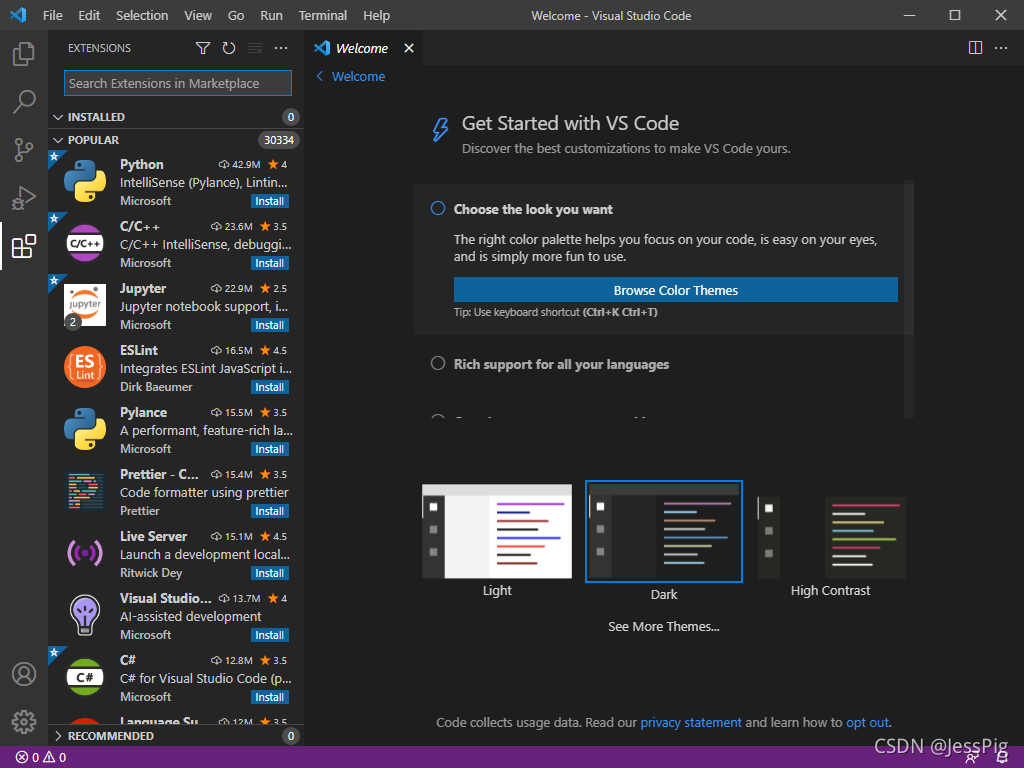Open the Go menu

coord(236,15)
